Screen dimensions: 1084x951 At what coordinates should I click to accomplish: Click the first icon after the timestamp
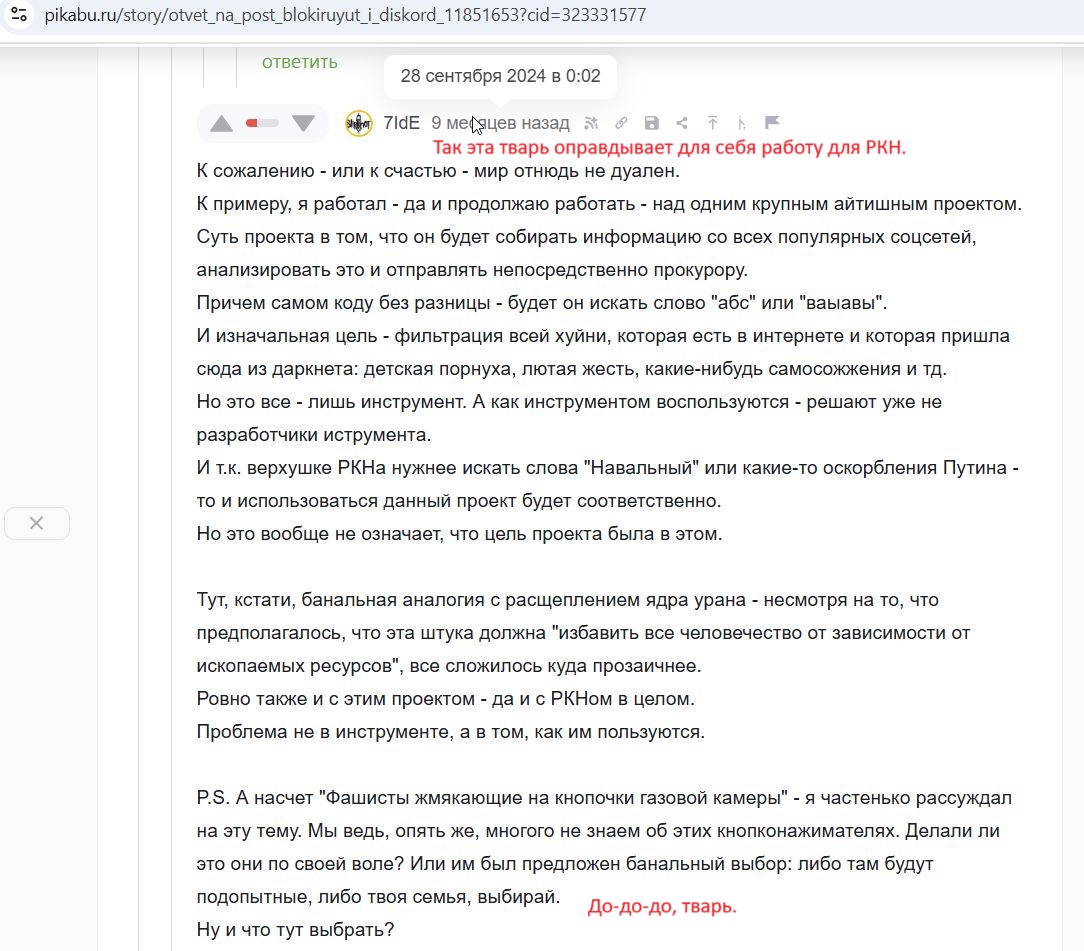(591, 123)
